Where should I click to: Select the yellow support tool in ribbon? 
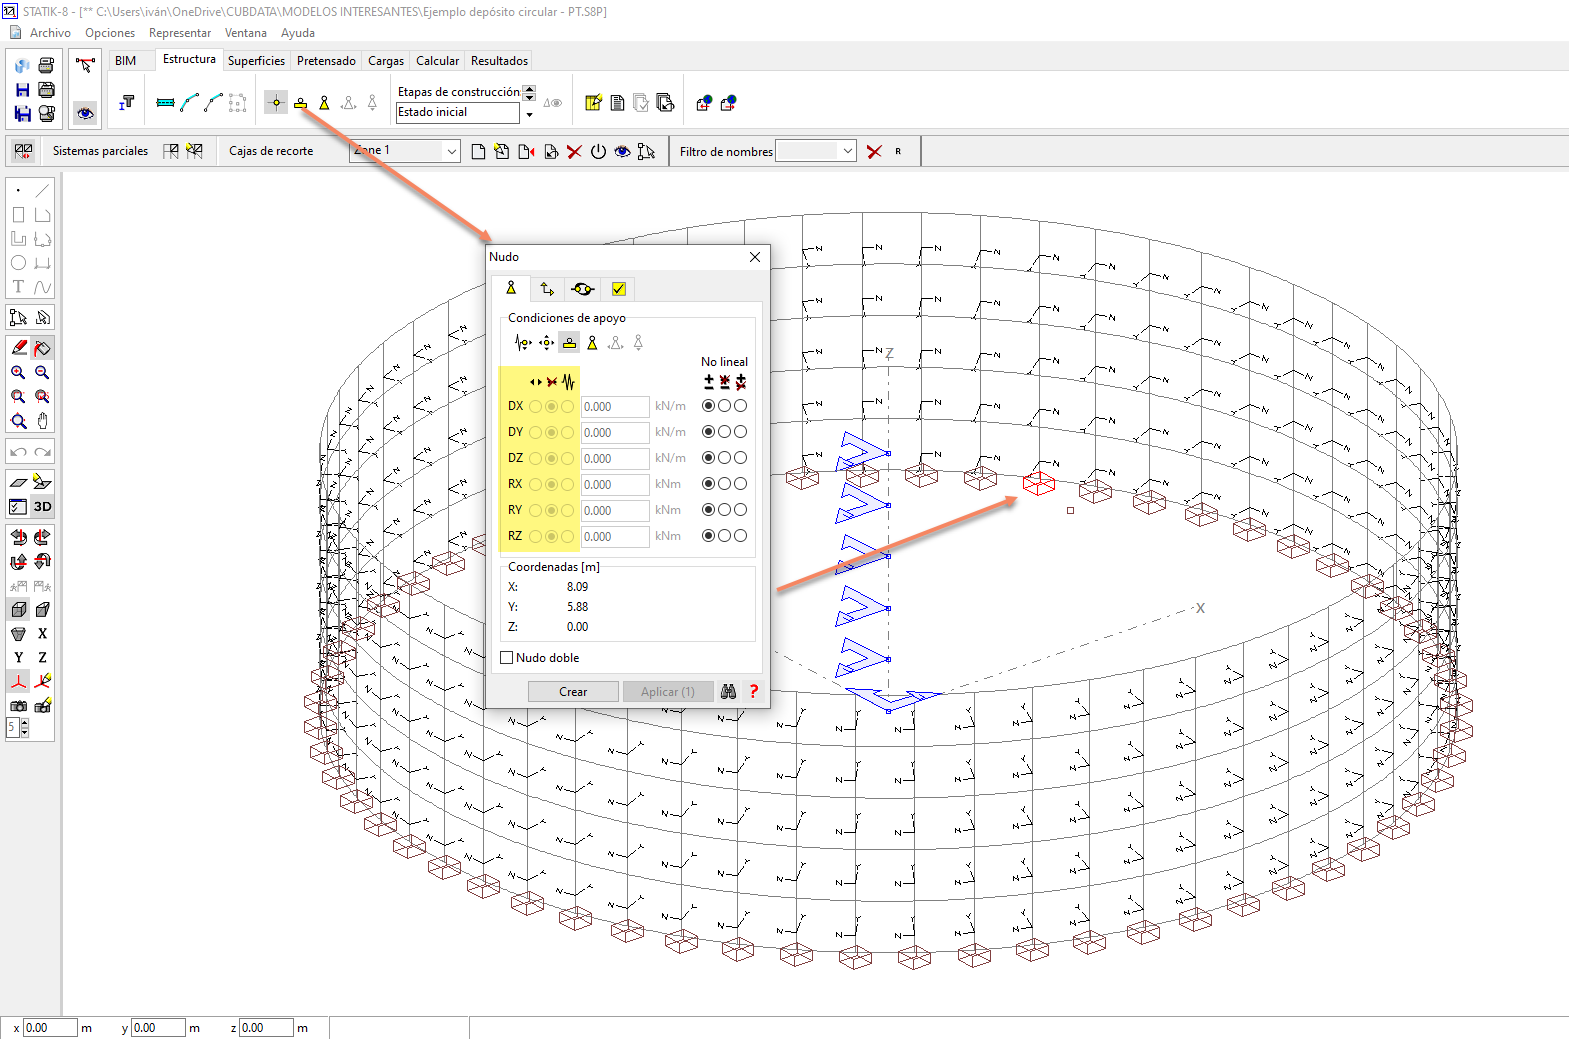click(300, 103)
